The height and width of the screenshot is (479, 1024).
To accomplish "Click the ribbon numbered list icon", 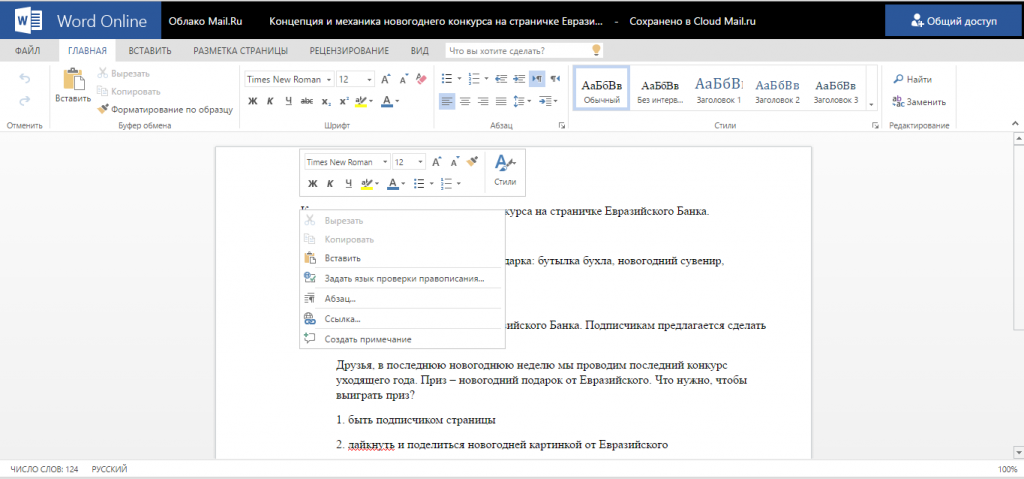I will tap(474, 78).
